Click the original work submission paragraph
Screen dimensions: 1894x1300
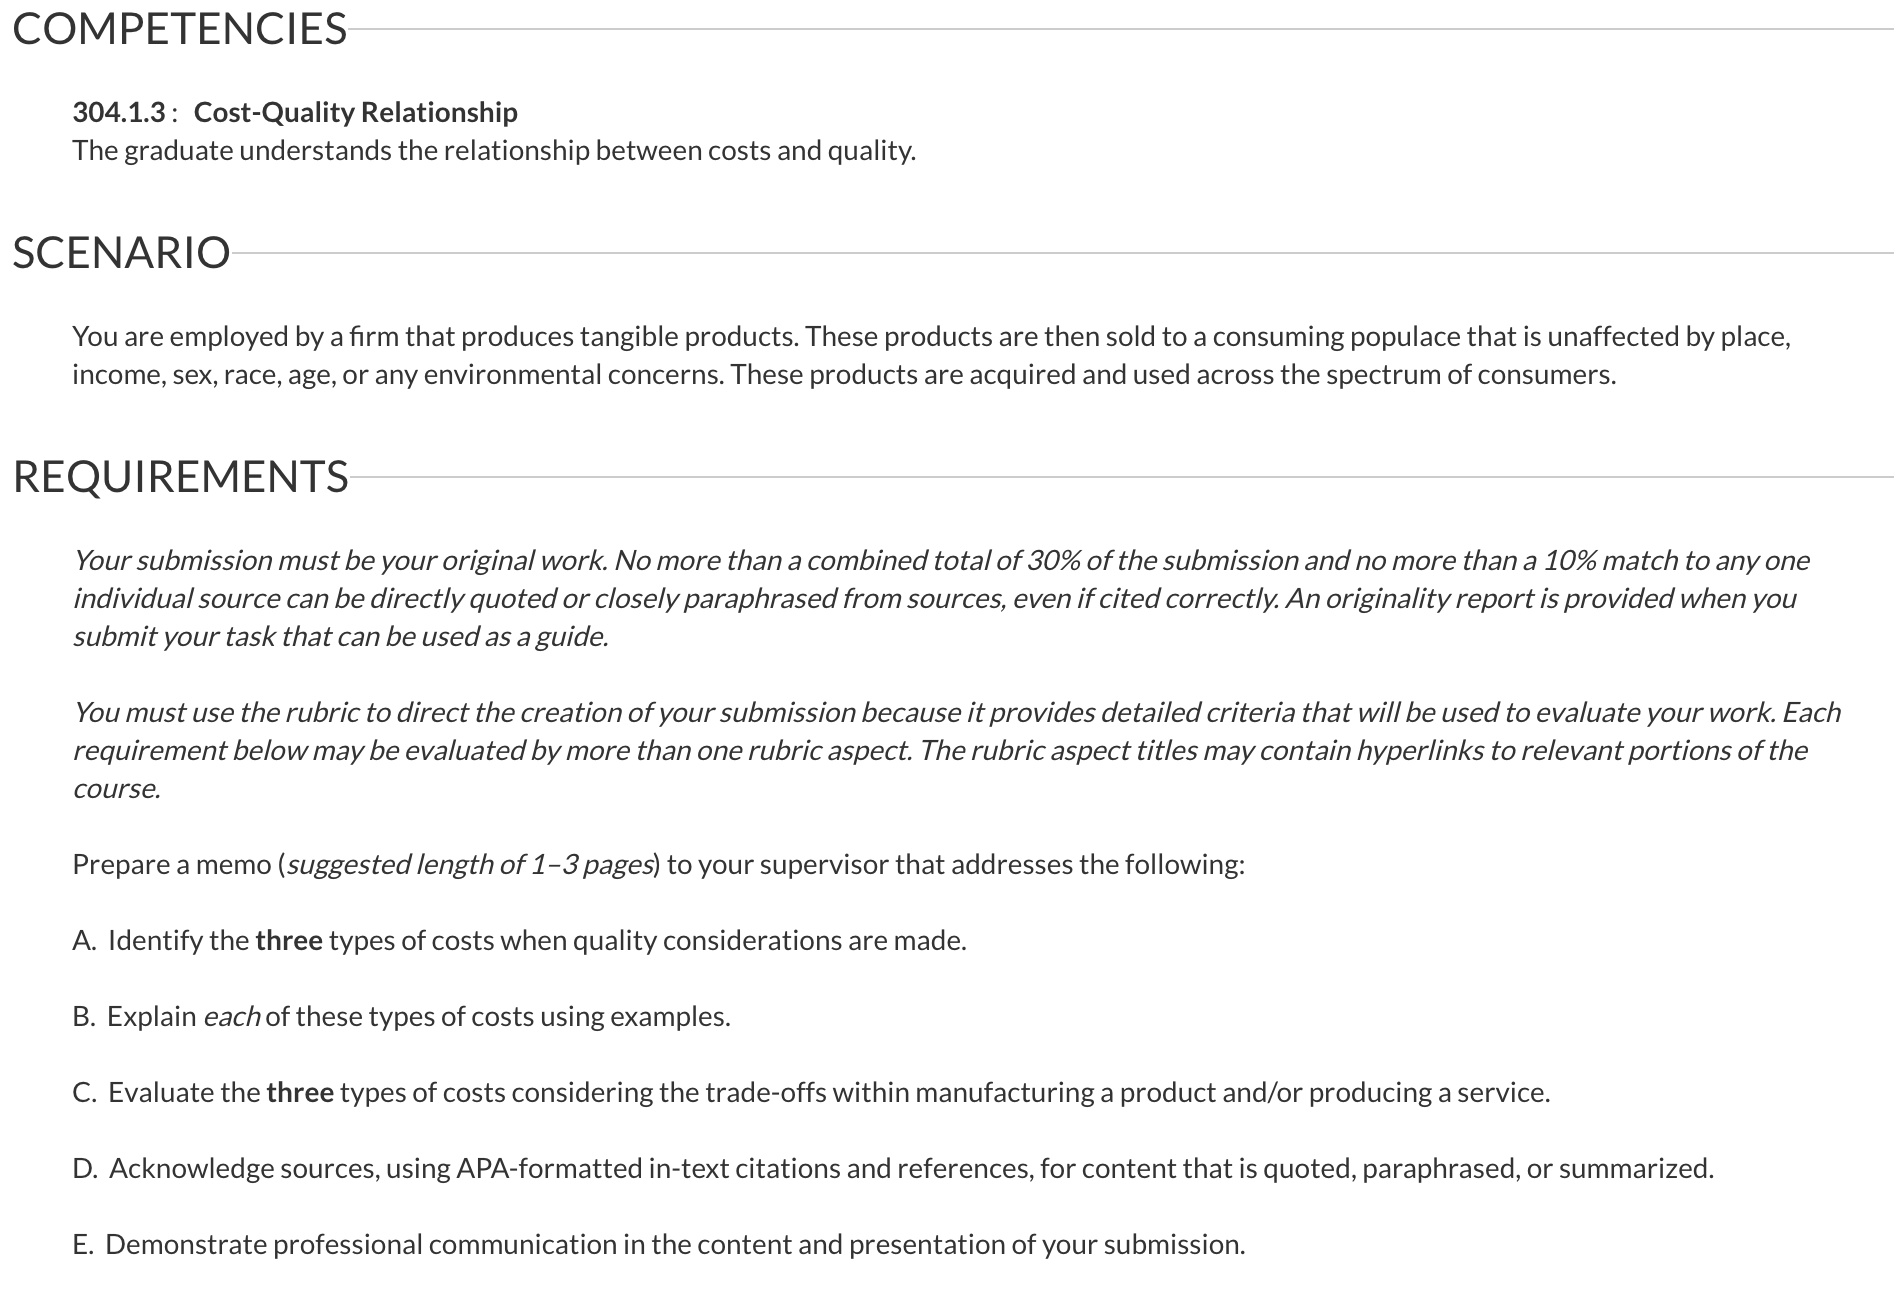point(941,598)
